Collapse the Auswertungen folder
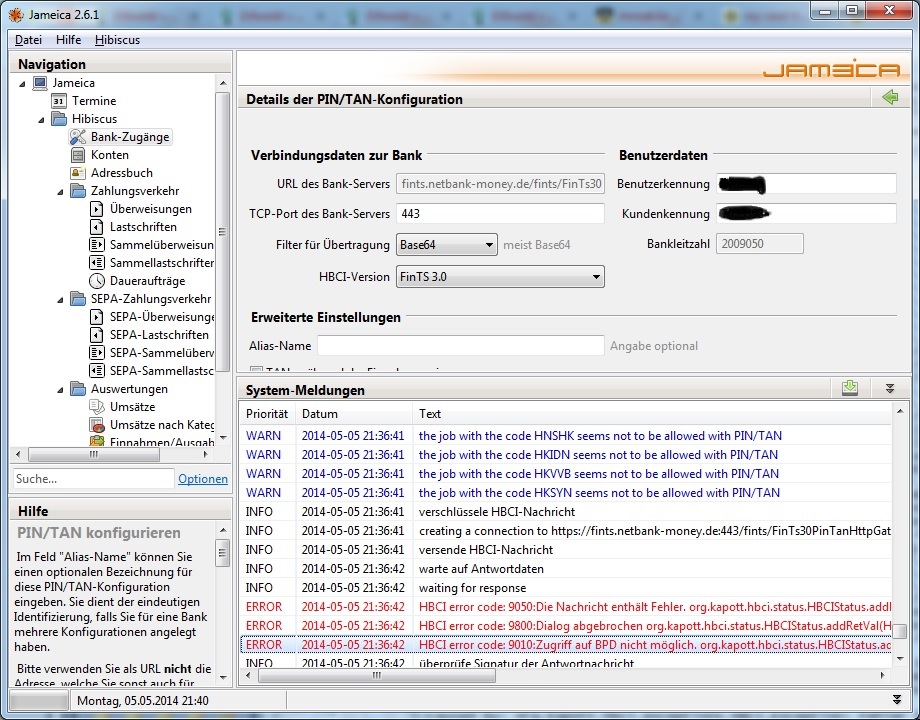The height and width of the screenshot is (720, 920). (x=60, y=390)
